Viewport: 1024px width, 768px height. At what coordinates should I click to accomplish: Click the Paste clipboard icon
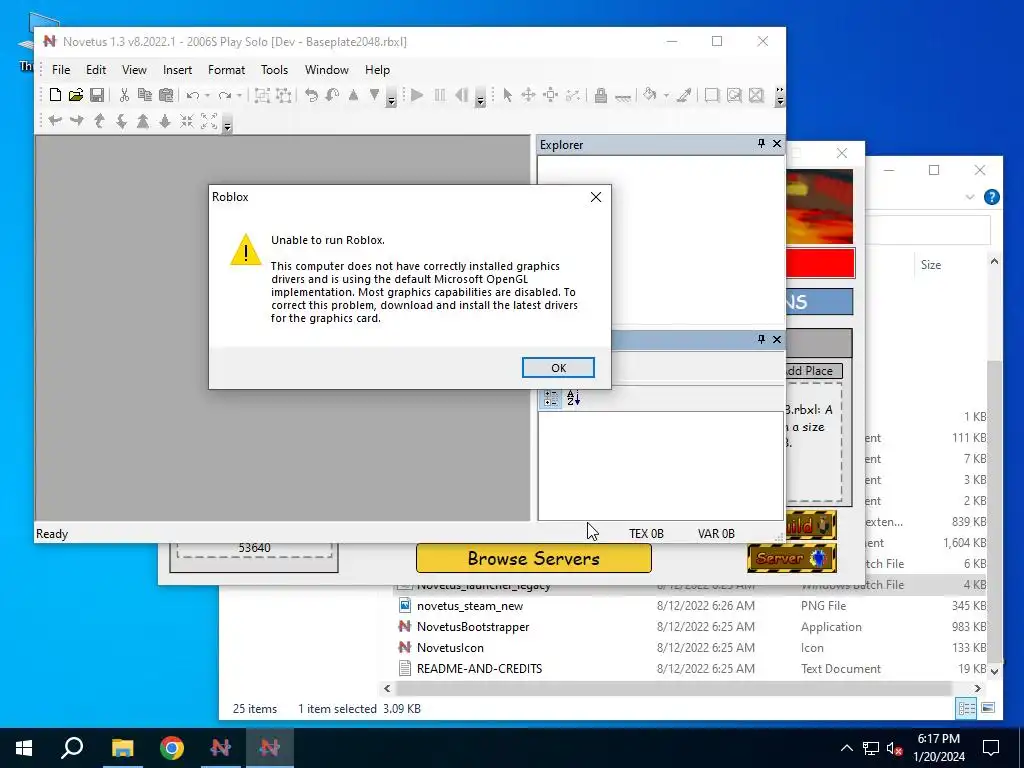(166, 95)
